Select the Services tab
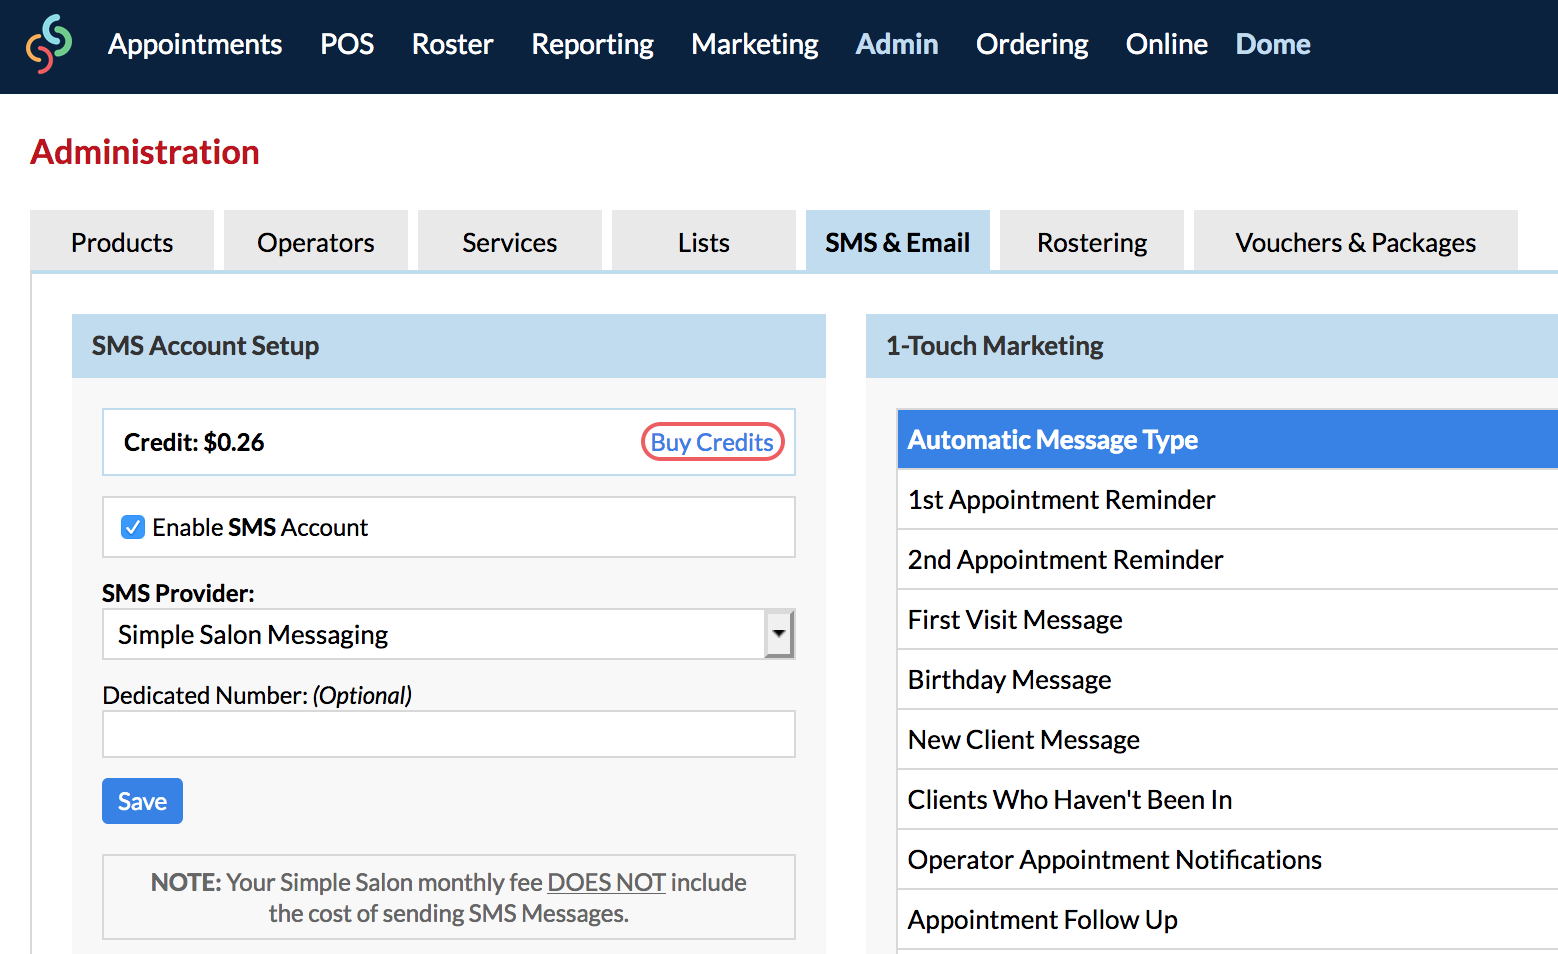 coord(509,242)
